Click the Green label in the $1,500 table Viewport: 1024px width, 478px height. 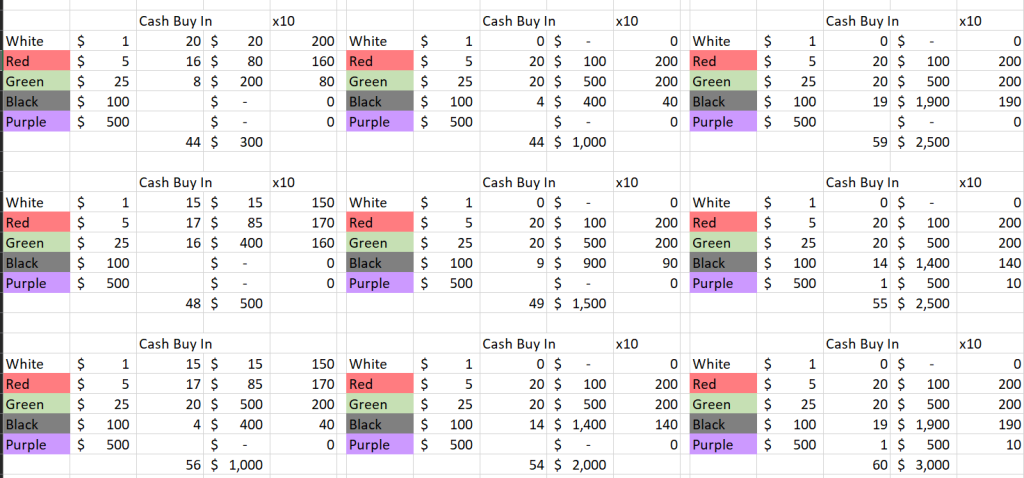[368, 243]
